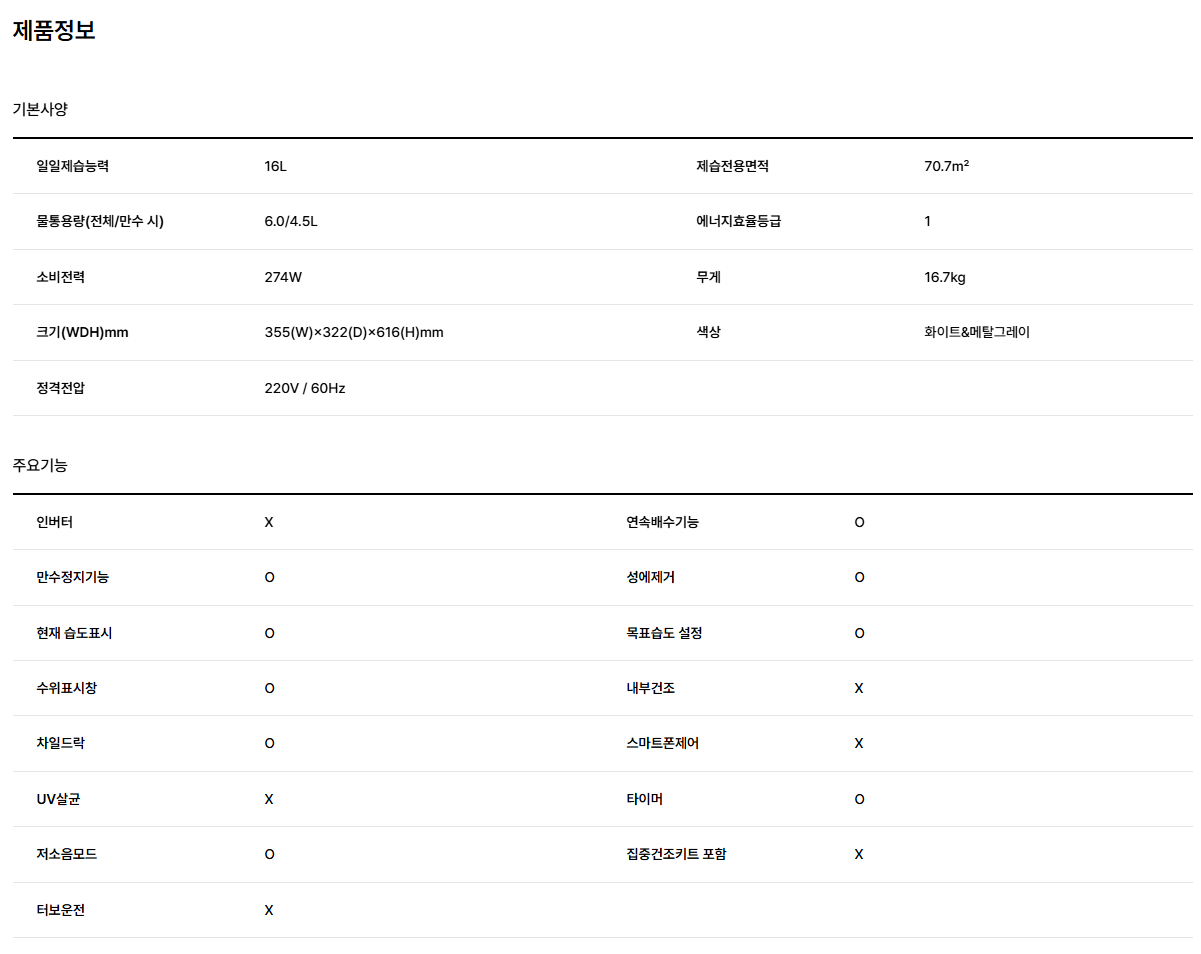Click the 16L dehumidifying capacity value
This screenshot has height=954, width=1201.
coord(275,166)
